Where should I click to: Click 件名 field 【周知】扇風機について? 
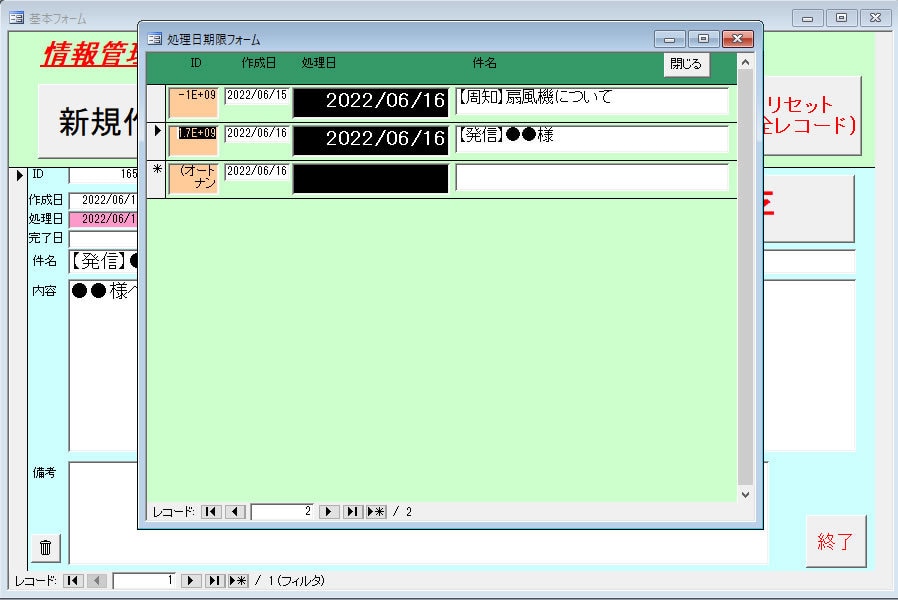coord(592,100)
